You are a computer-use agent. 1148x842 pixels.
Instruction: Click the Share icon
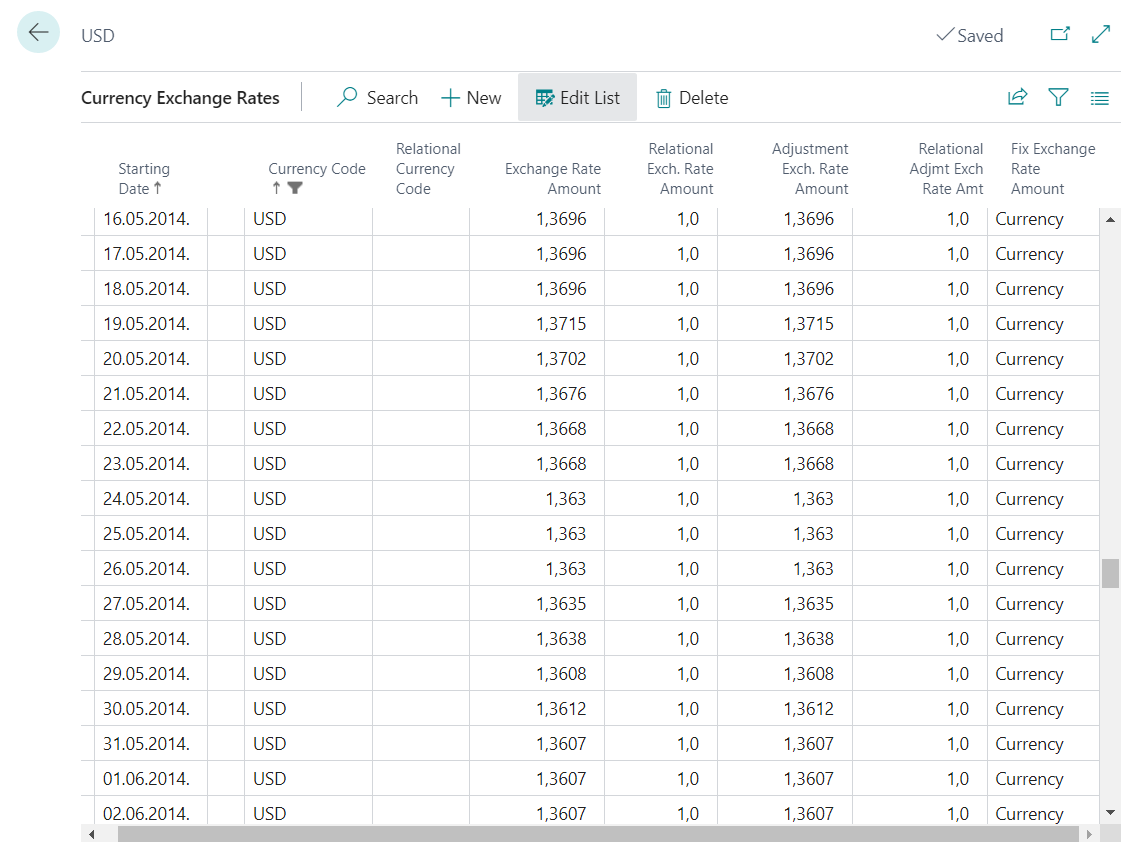click(1017, 98)
